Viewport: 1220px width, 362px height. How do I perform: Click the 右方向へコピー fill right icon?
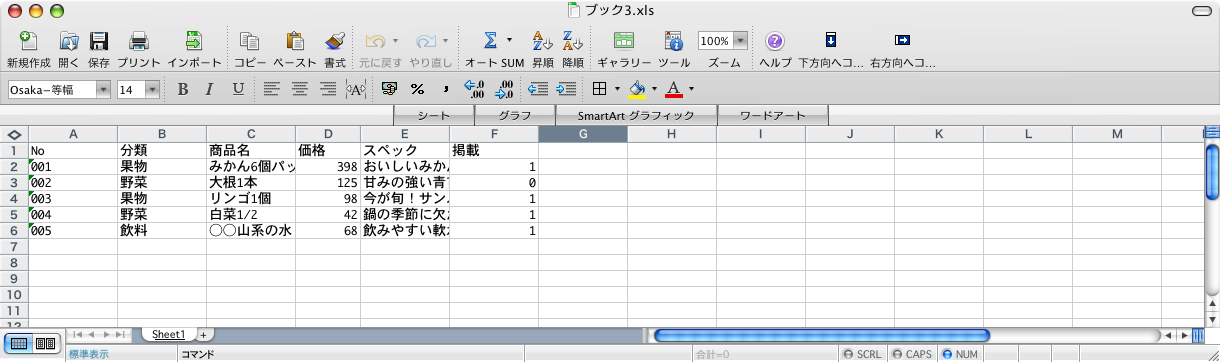point(902,41)
